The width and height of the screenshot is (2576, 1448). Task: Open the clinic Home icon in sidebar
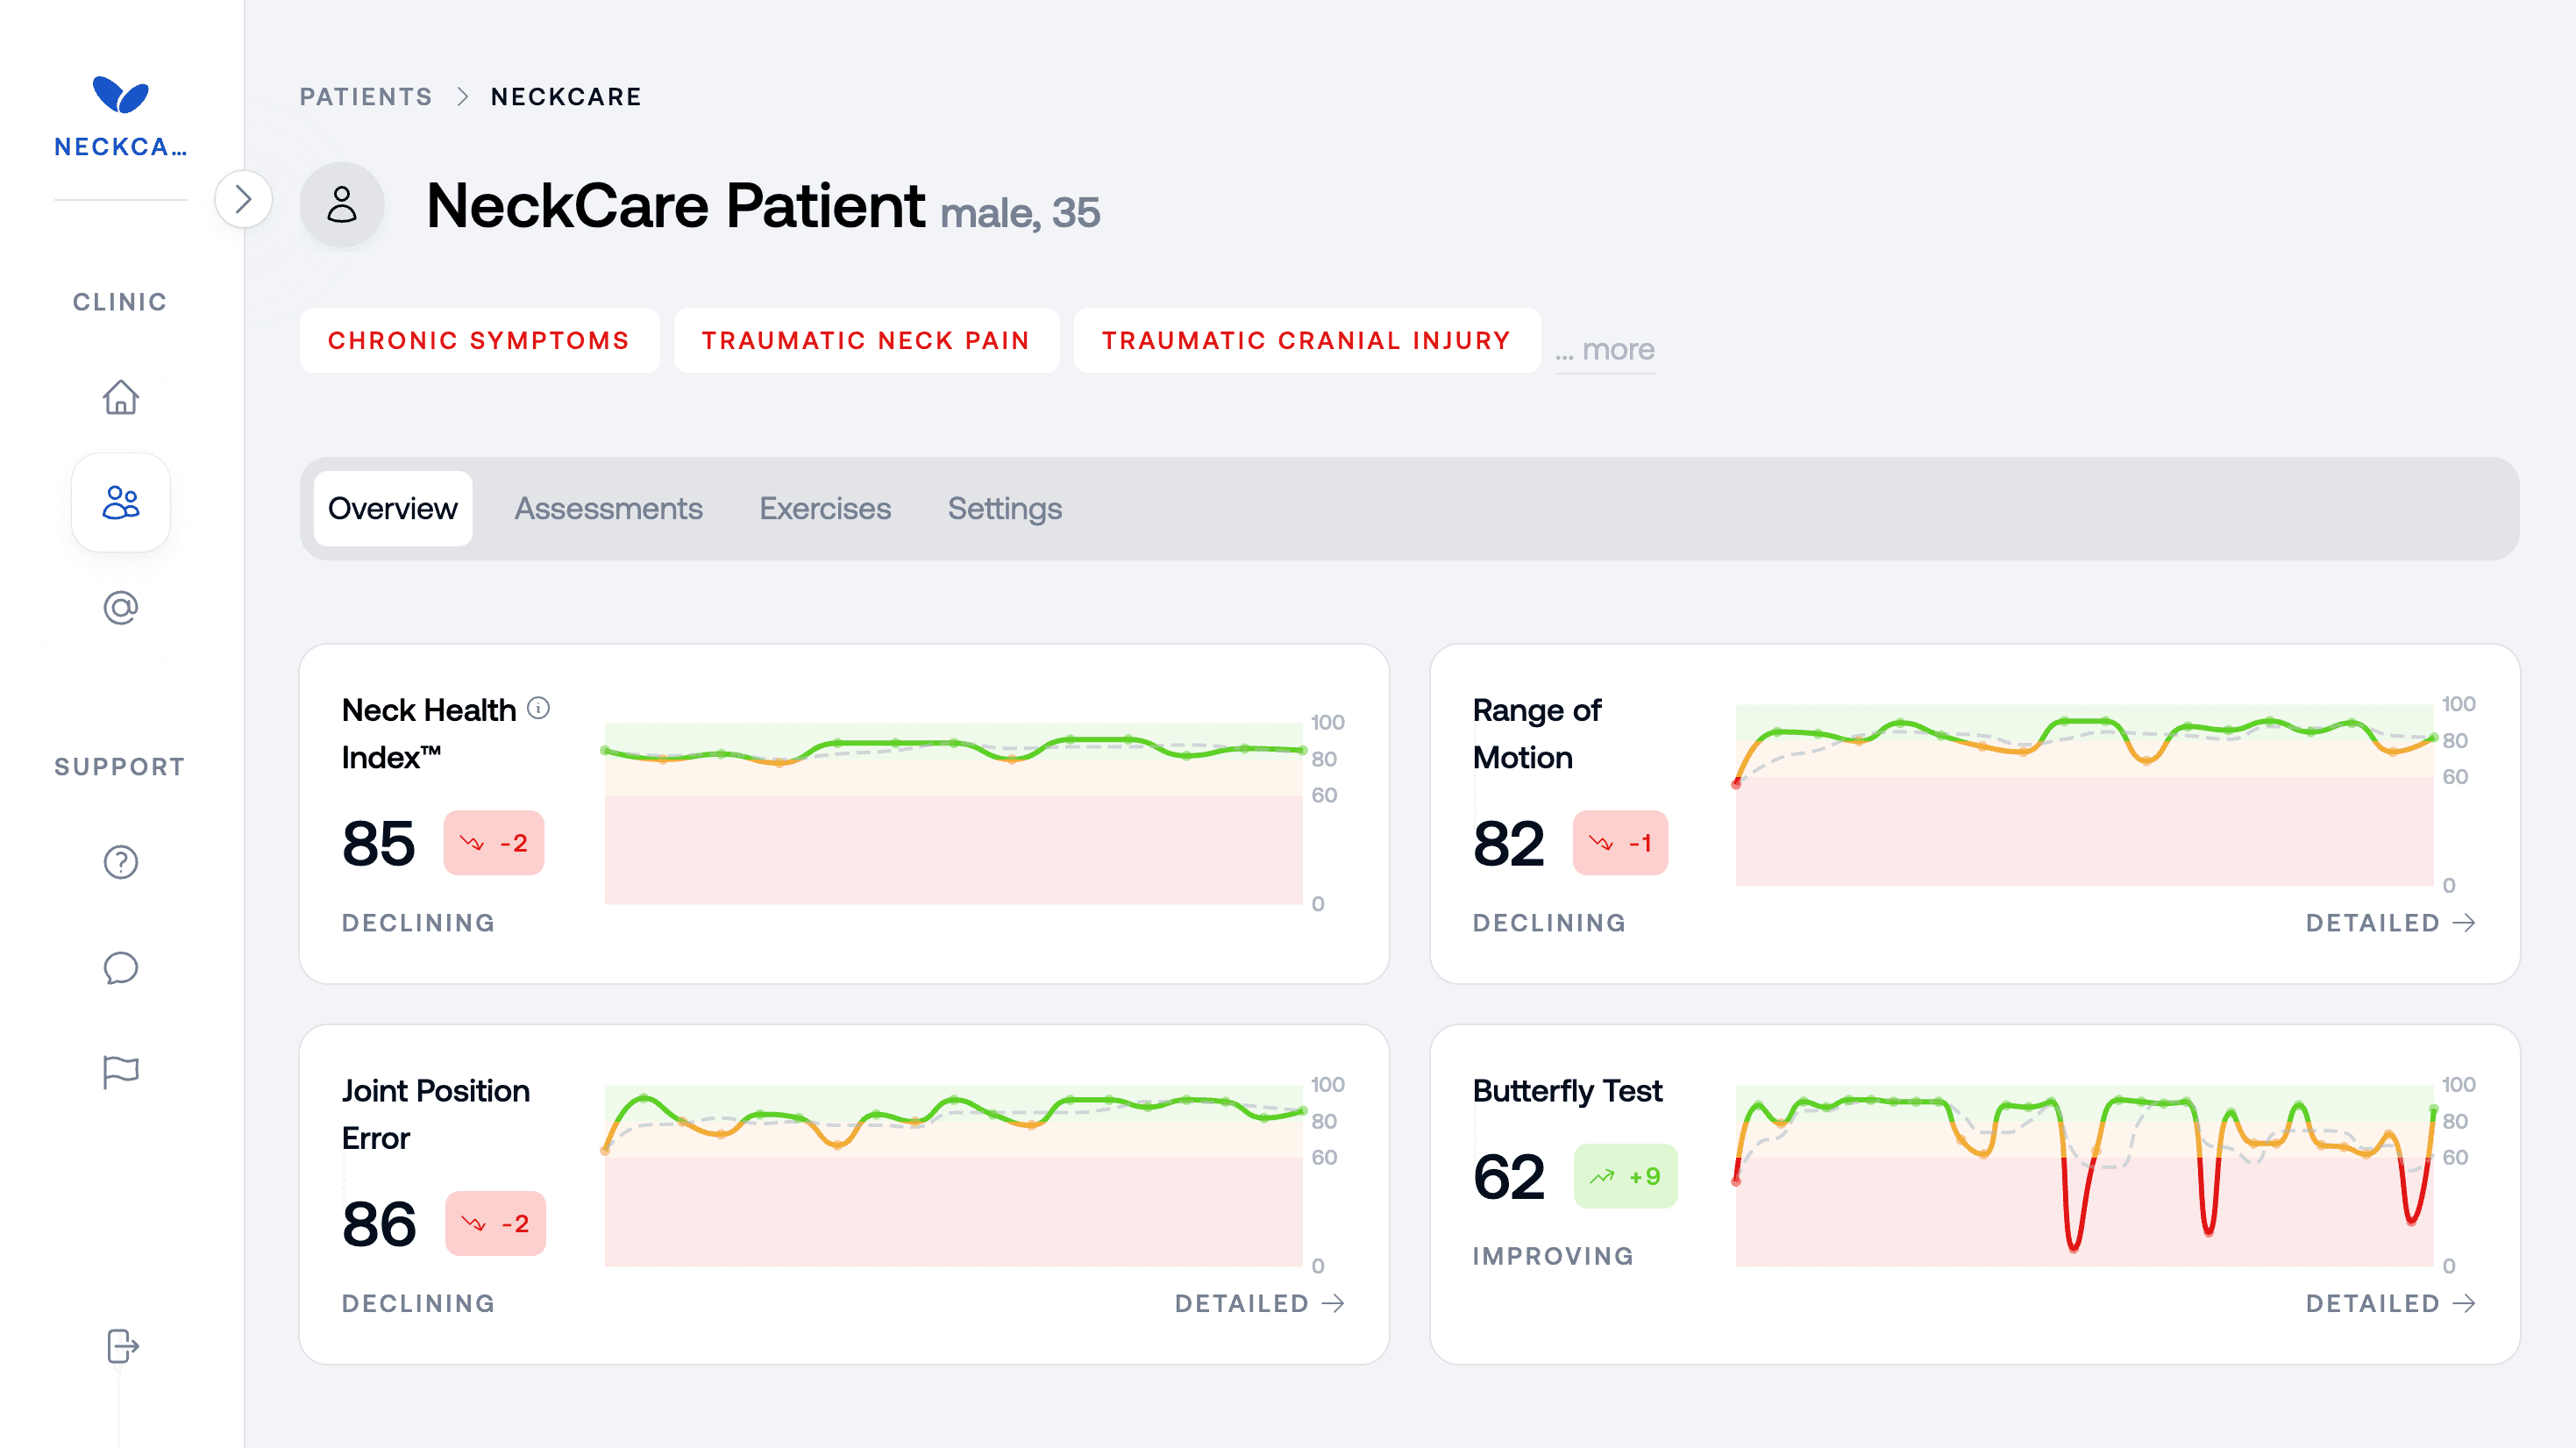pos(120,397)
